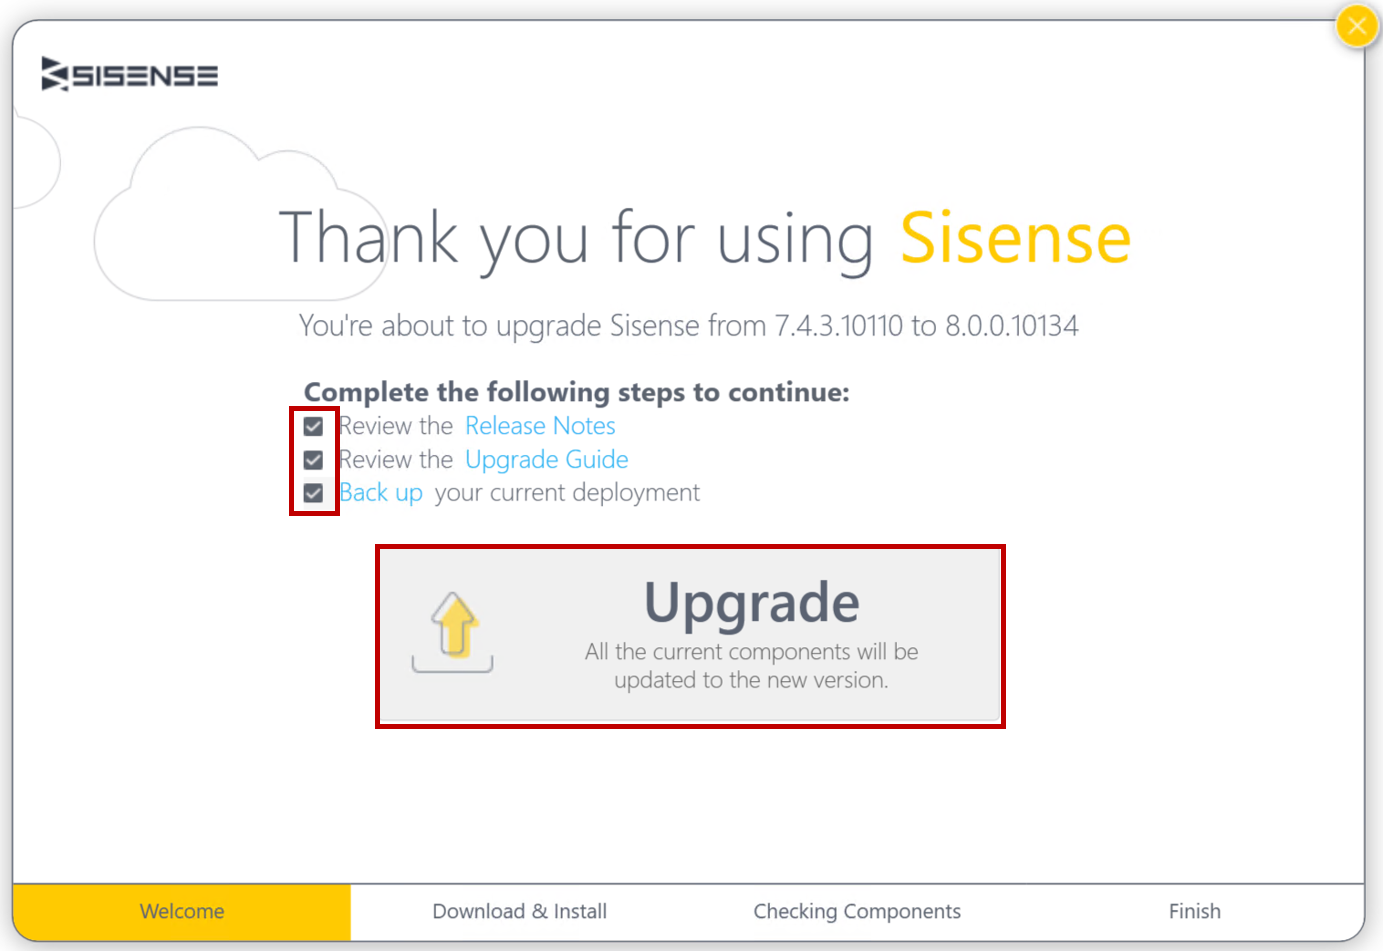Click the Upgrade description text
The width and height of the screenshot is (1383, 951).
click(751, 666)
